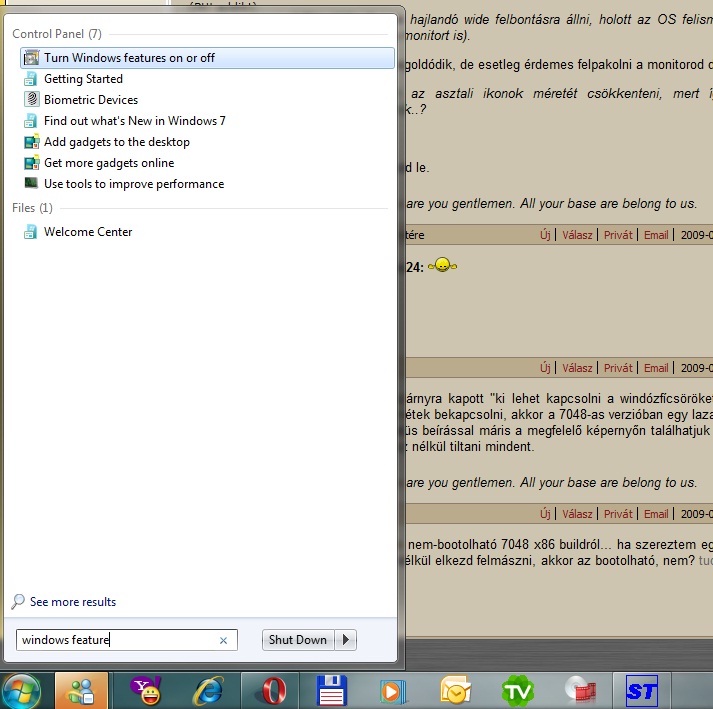The height and width of the screenshot is (709, 713).
Task: Click the performance tools icon
Action: [31, 183]
